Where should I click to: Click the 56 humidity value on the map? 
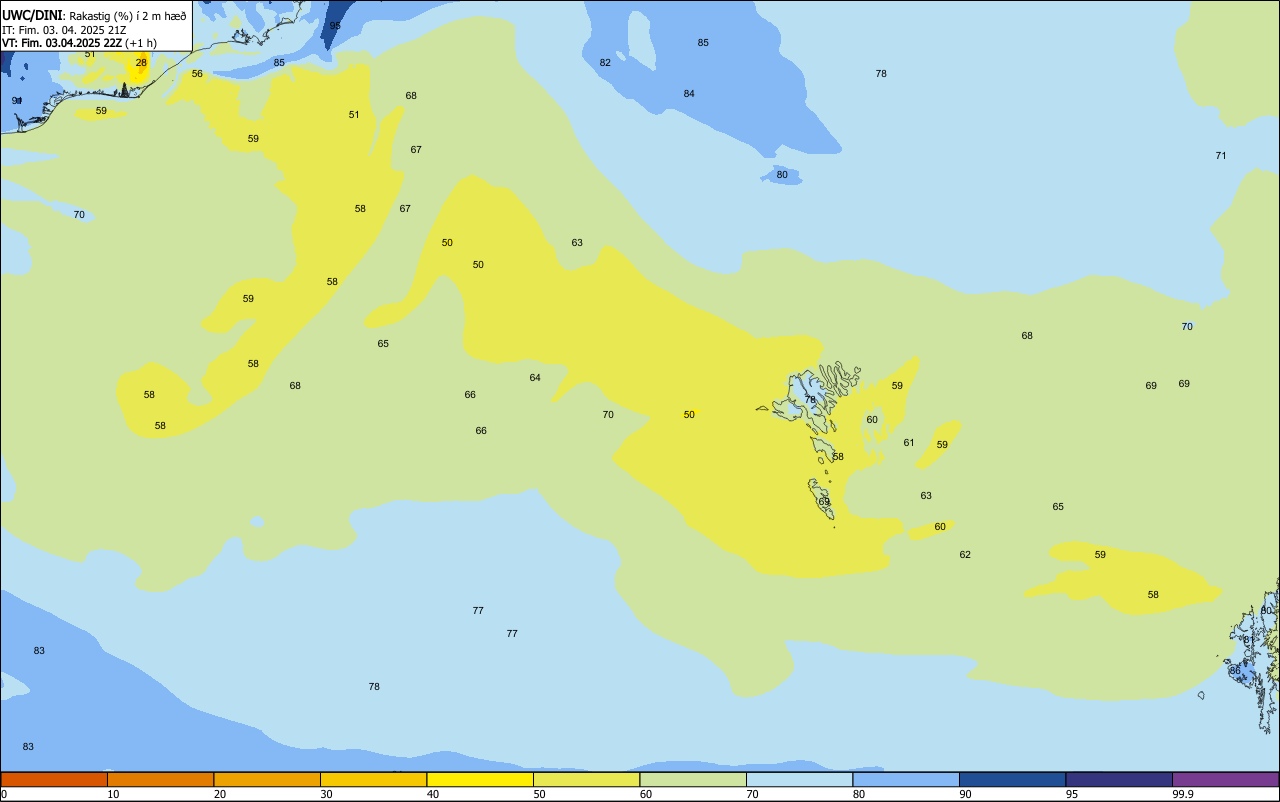(197, 73)
